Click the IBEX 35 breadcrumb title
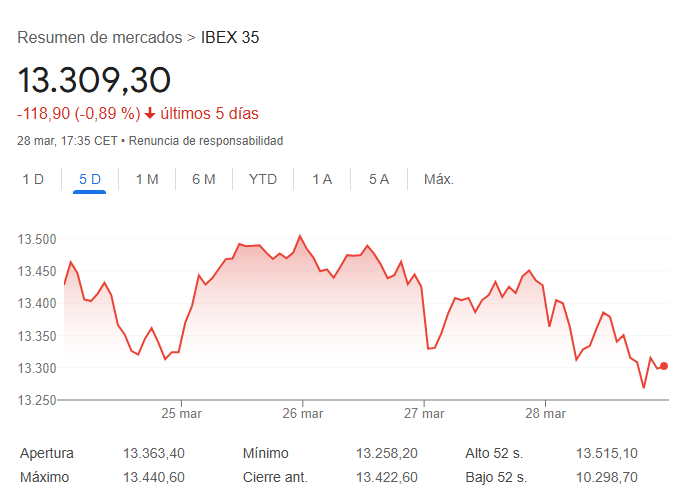Viewport: 695px width, 502px height. [x=230, y=38]
